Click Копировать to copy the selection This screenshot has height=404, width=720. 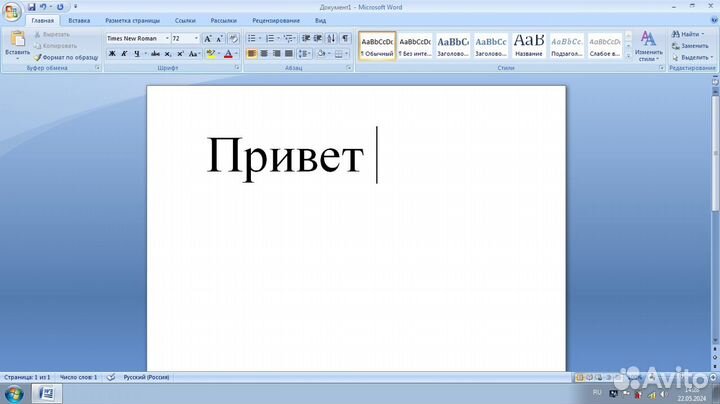55,46
